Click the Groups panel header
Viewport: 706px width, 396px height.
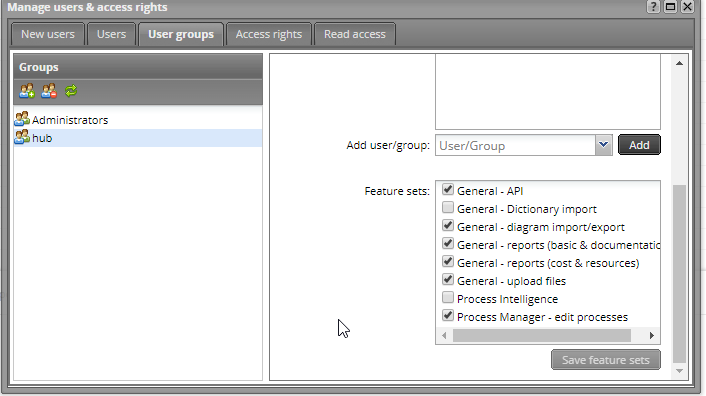point(138,67)
